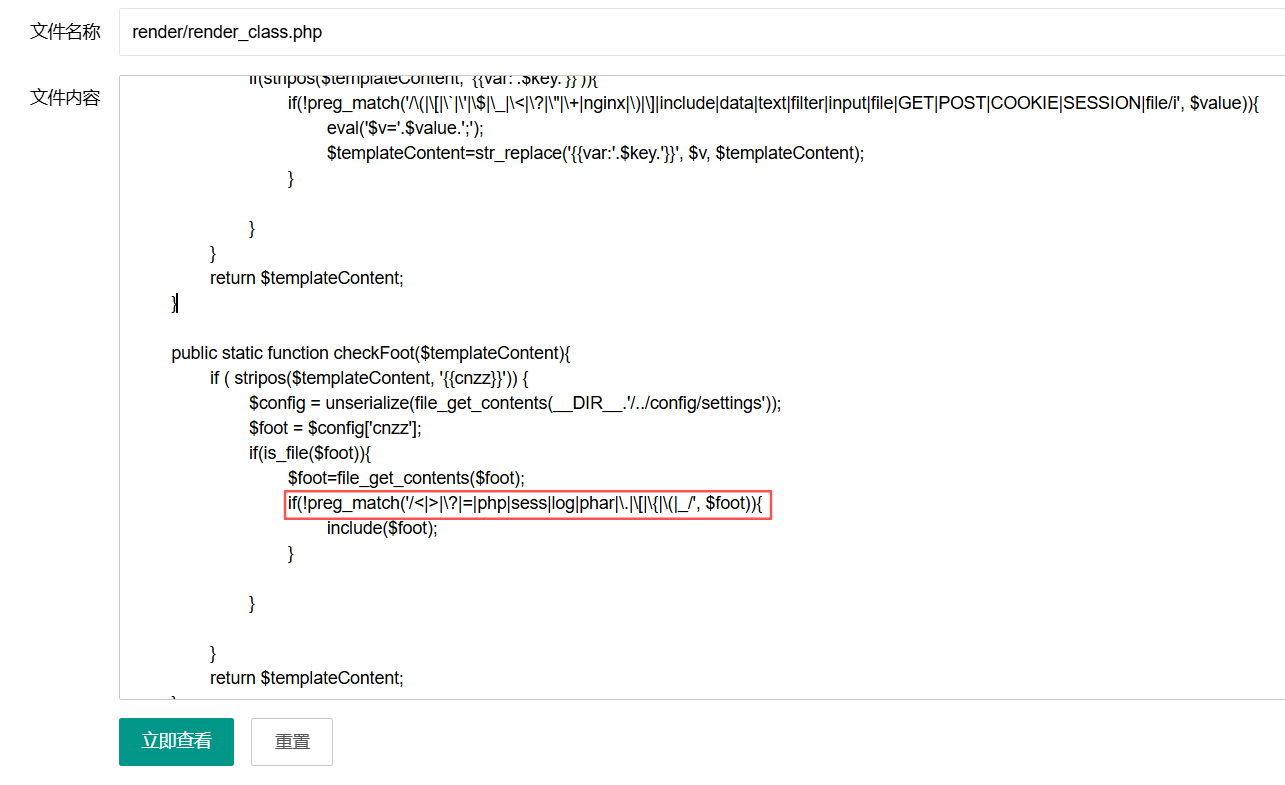Viewport: 1285px width, 785px height.
Task: Place cursor on the stripos '{{cnzz}}' line
Action: [x=368, y=378]
